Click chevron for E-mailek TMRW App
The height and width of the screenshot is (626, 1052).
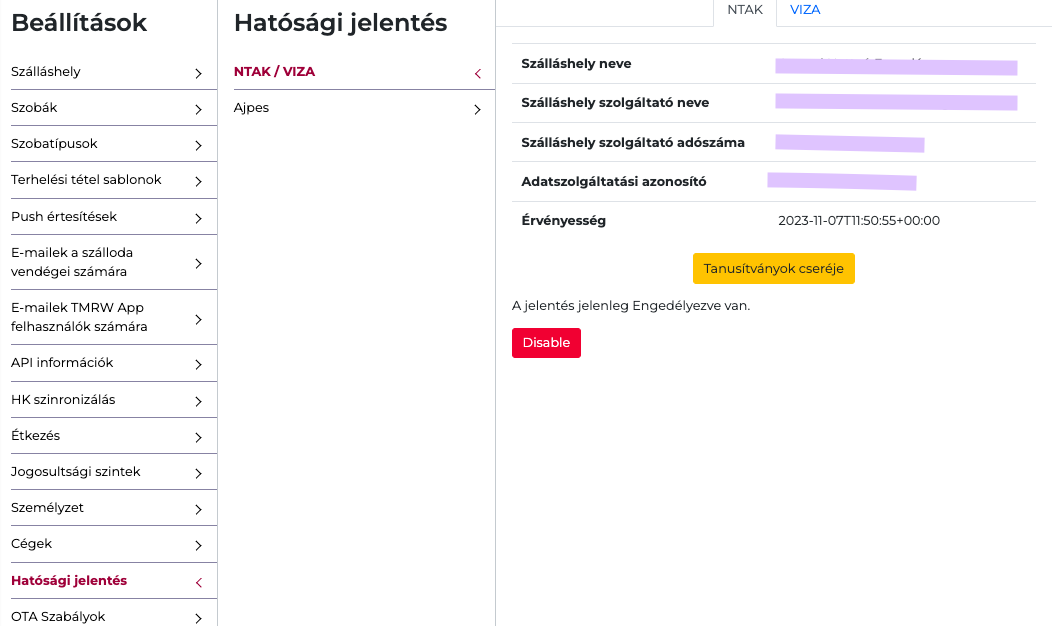click(198, 319)
